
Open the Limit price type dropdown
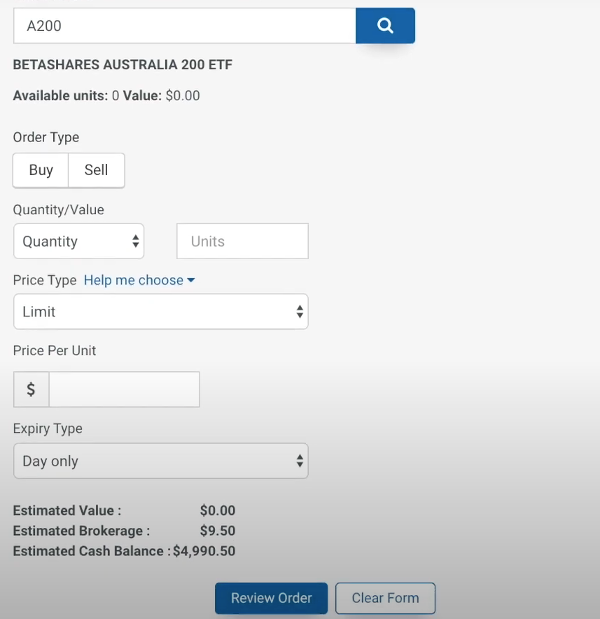[161, 311]
